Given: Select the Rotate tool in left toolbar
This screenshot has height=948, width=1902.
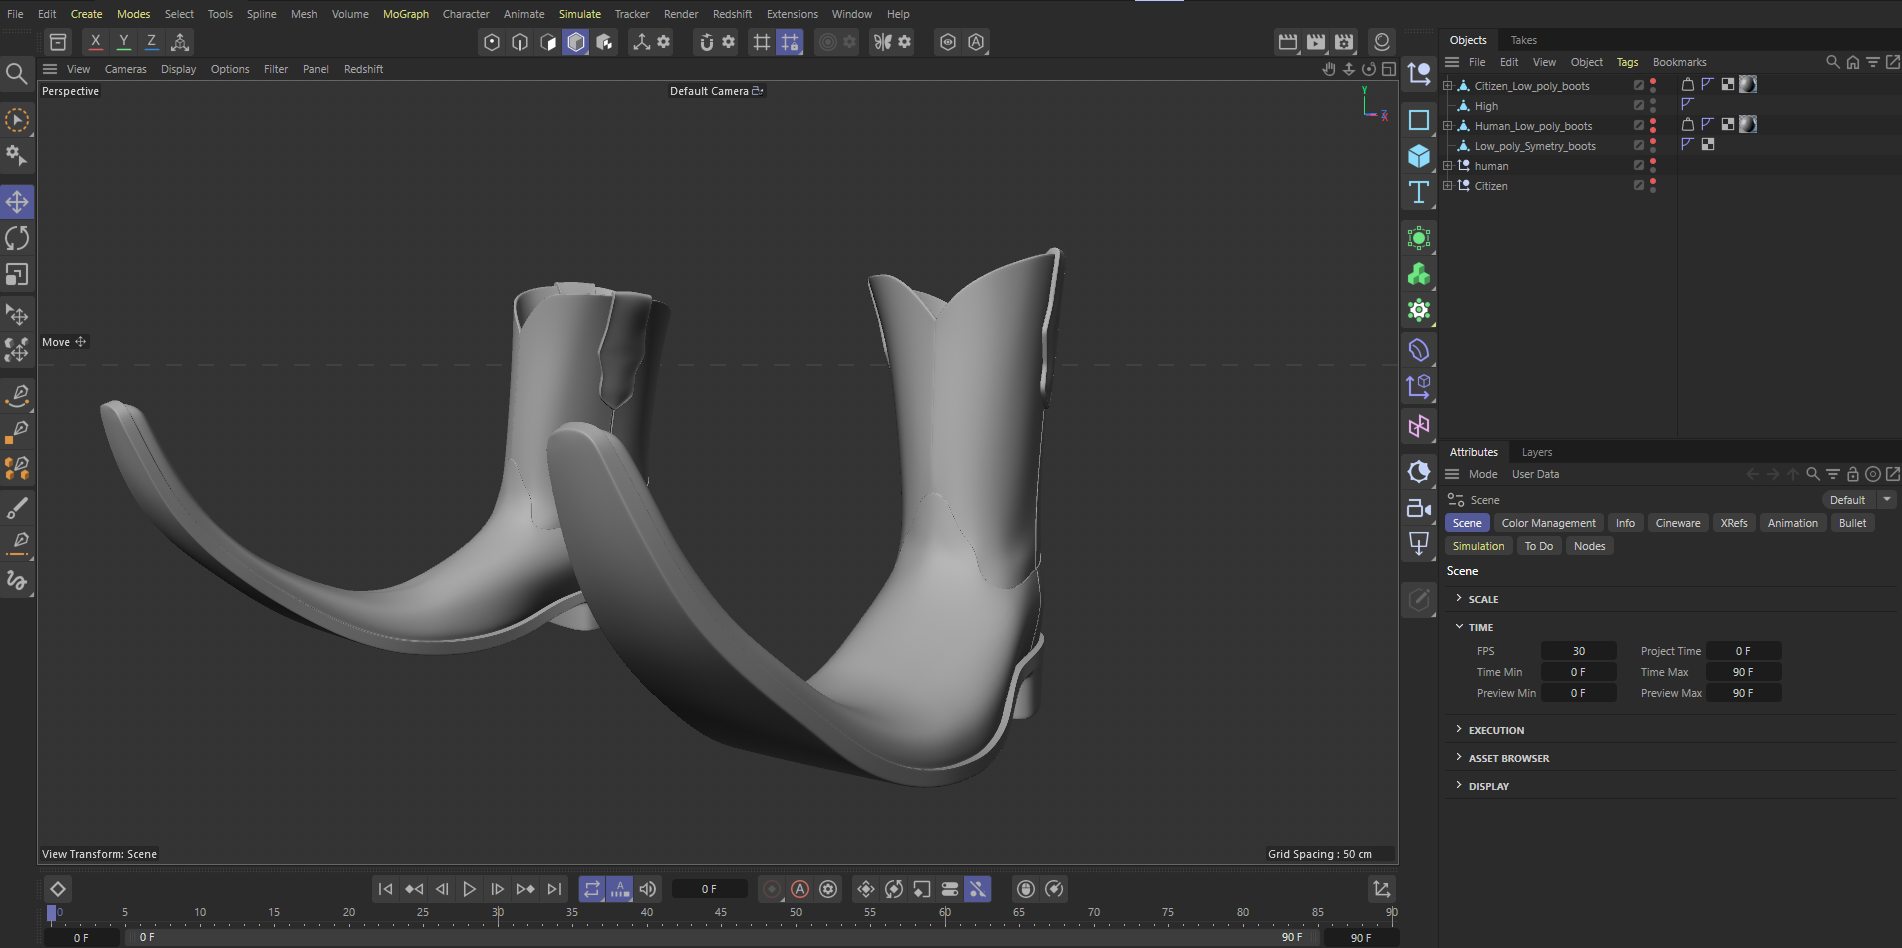Looking at the screenshot, I should (17, 238).
